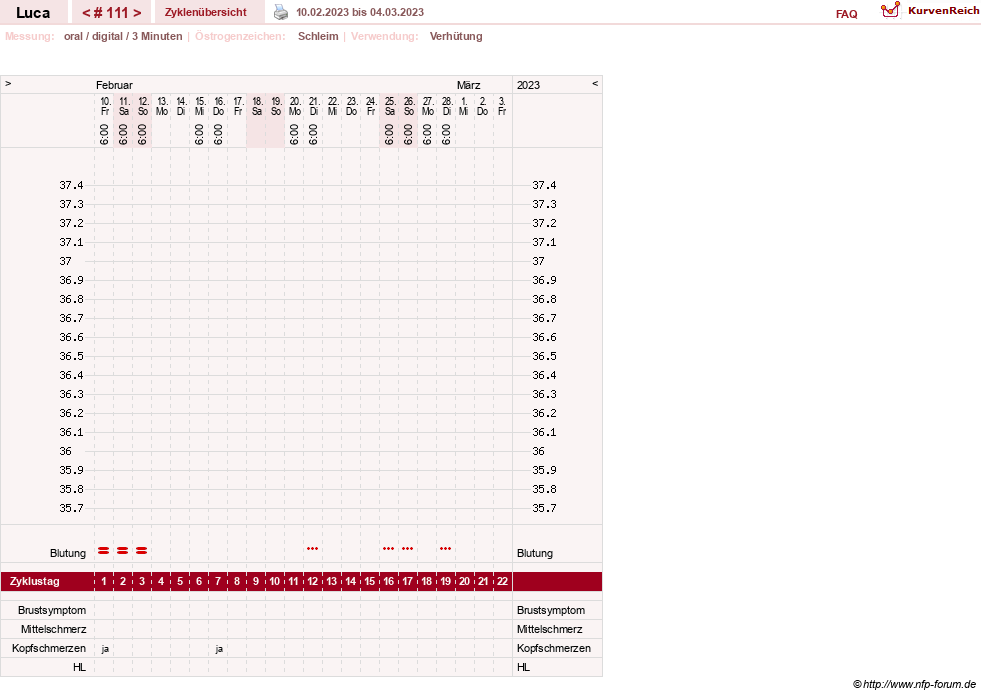Click the left 'Kopfschmerzen' row label
Image resolution: width=981 pixels, height=696 pixels.
49,648
